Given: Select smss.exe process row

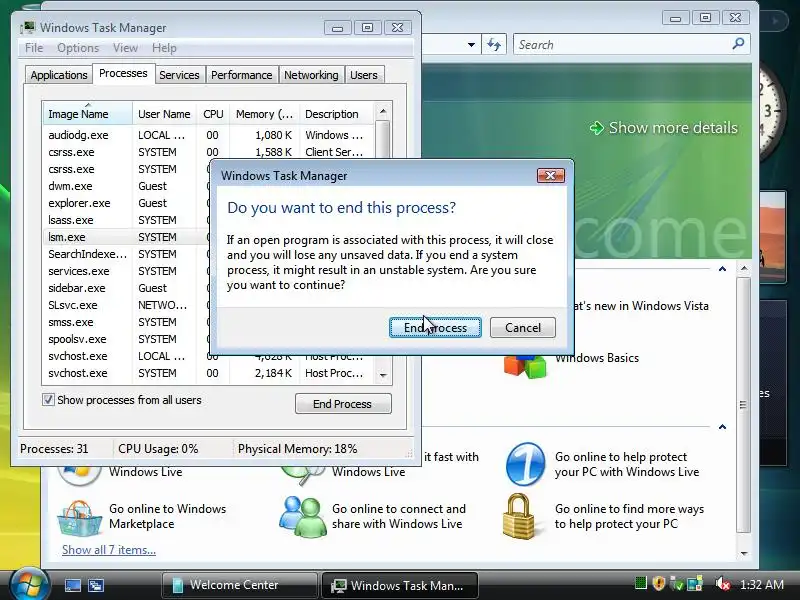Looking at the screenshot, I should 126,322.
